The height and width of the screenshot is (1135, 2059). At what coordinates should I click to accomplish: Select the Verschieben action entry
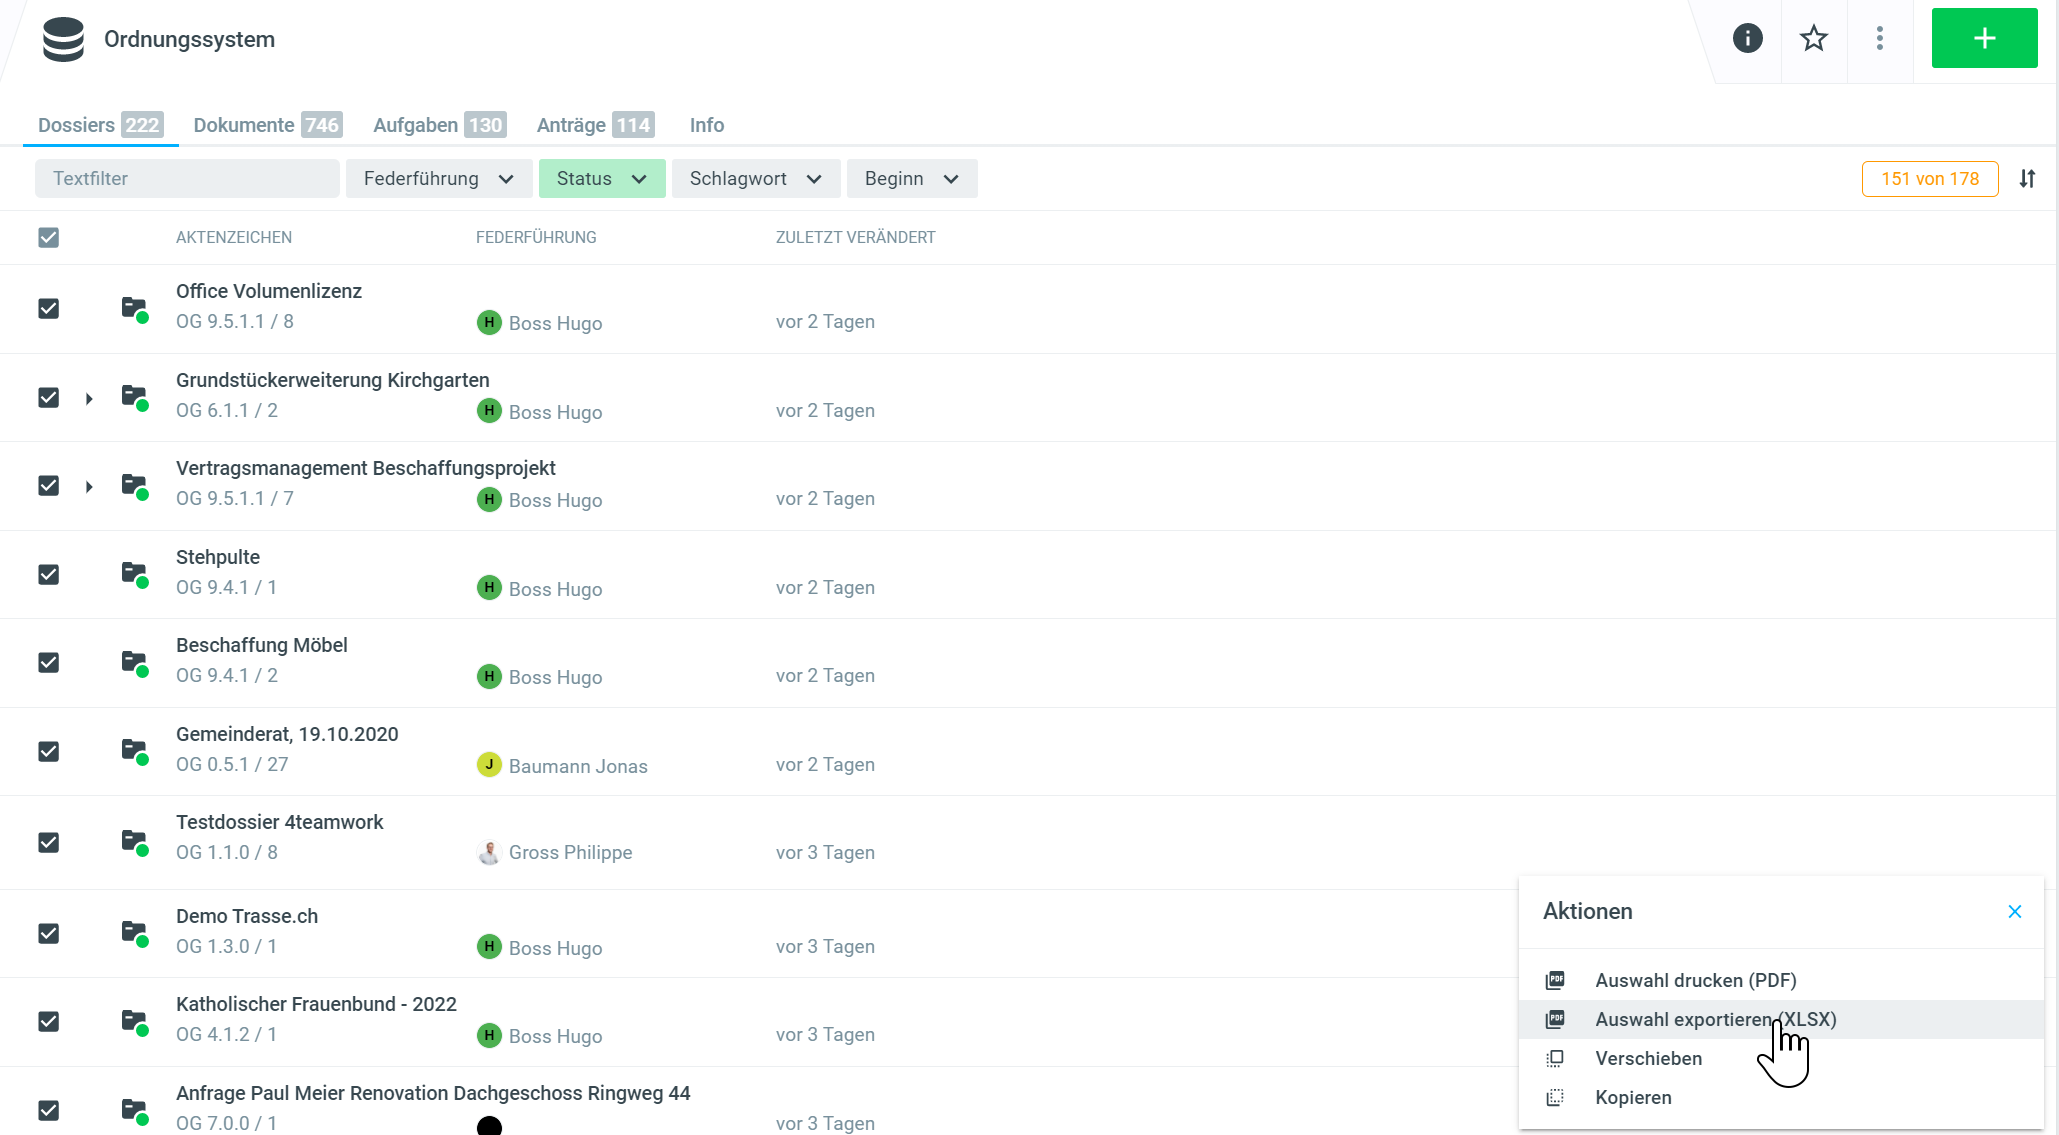[x=1648, y=1058]
